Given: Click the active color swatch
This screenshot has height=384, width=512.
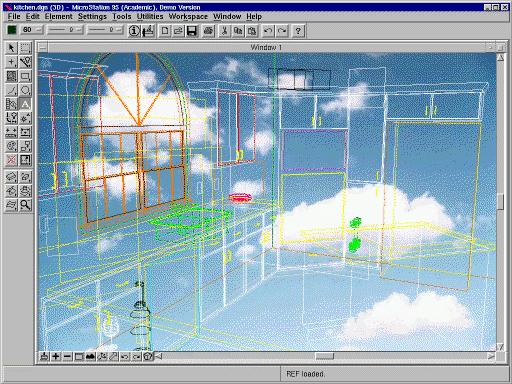Looking at the screenshot, I should pos(12,30).
